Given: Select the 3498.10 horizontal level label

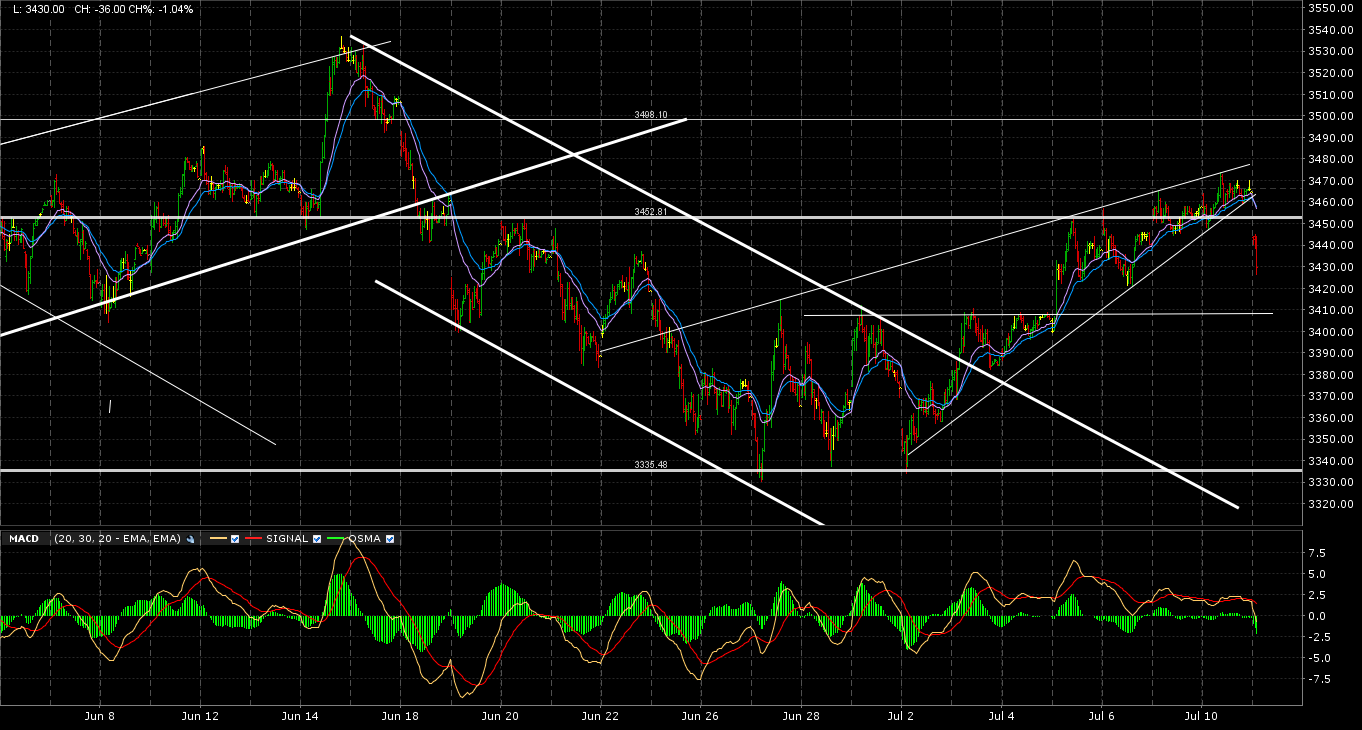Looking at the screenshot, I should (650, 115).
